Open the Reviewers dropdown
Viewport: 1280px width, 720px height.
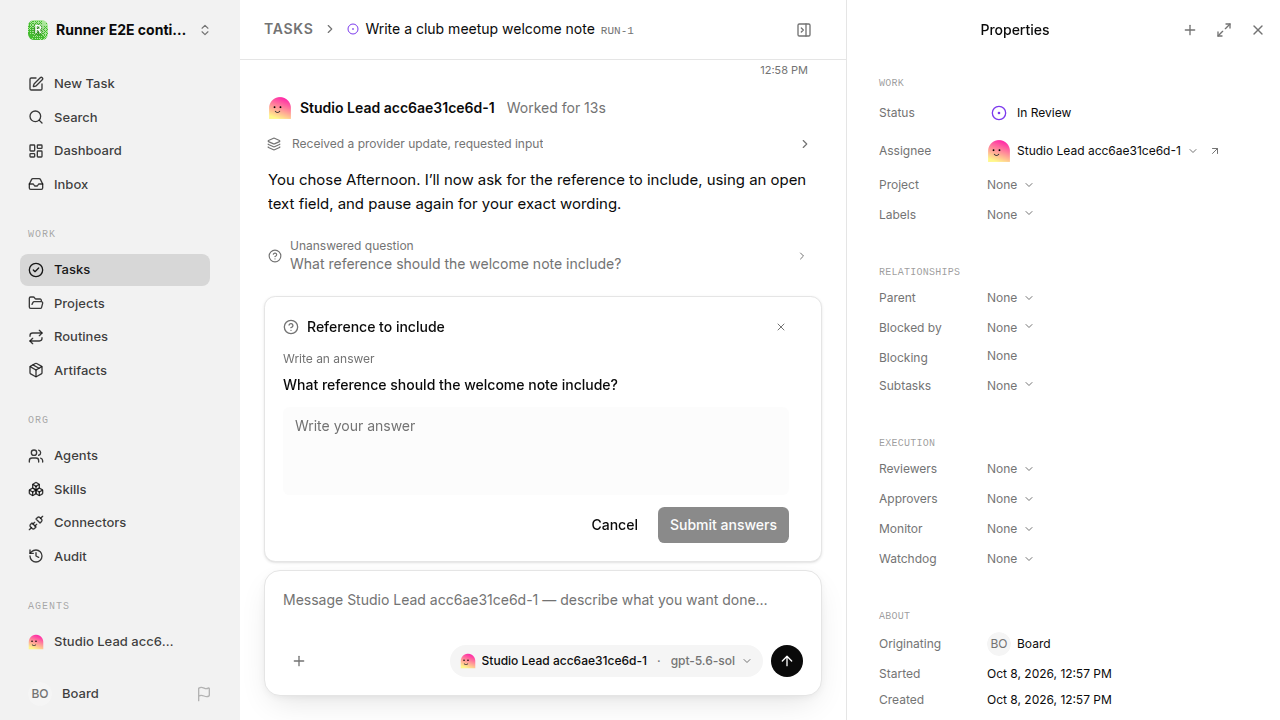click(1010, 468)
